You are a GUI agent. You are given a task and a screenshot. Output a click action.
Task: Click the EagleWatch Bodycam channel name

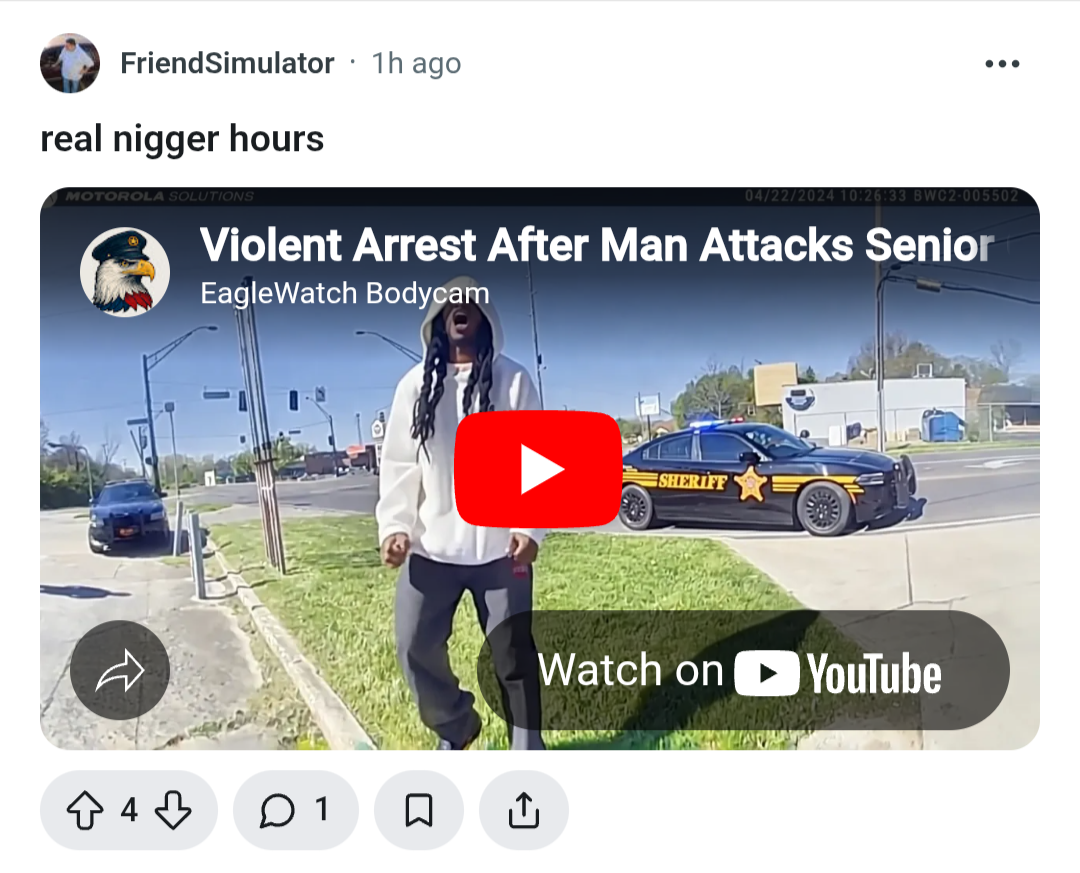pyautogui.click(x=344, y=294)
